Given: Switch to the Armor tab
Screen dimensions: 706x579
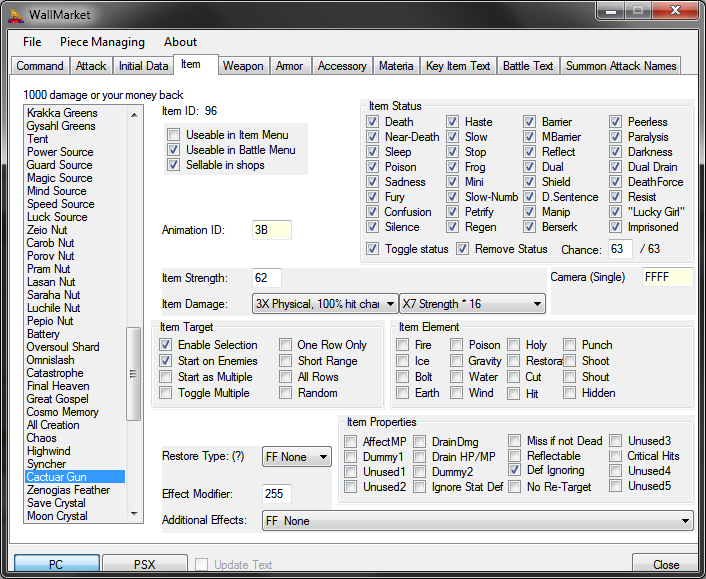Looking at the screenshot, I should tap(289, 66).
